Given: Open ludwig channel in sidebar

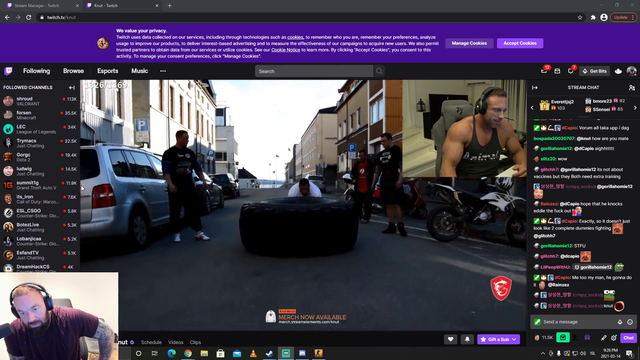Looking at the screenshot, I should 40,171.
